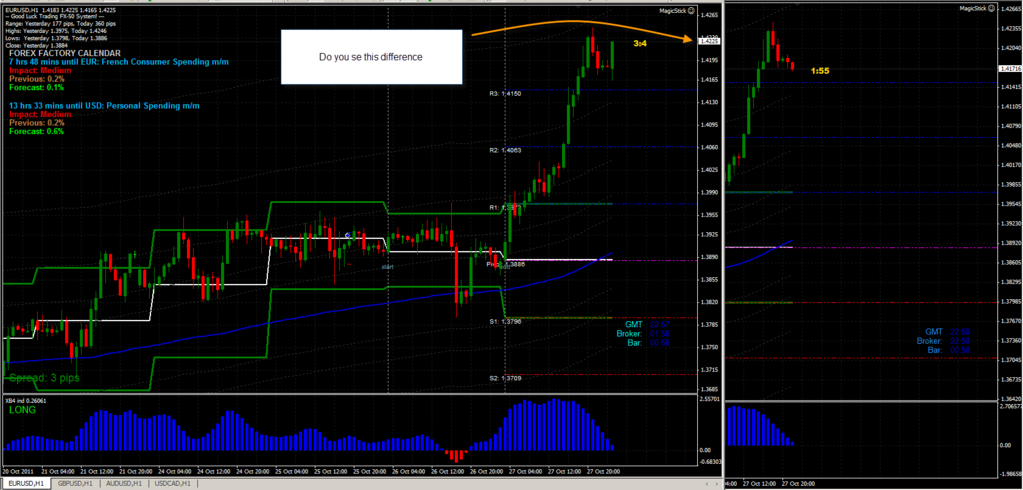Click the LONG signal label in indicator window

pyautogui.click(x=22, y=410)
